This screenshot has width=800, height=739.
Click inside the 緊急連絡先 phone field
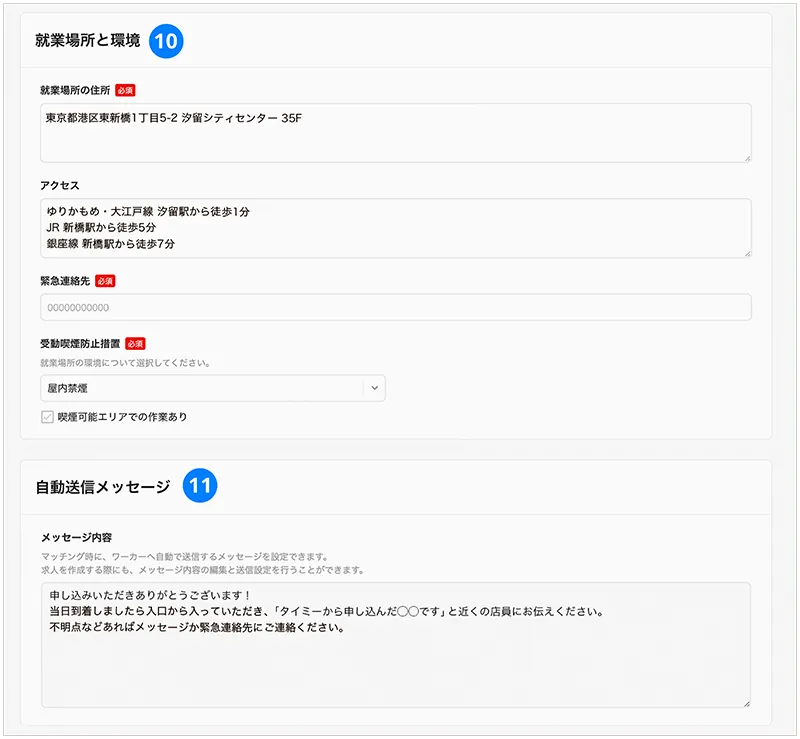tap(300, 306)
